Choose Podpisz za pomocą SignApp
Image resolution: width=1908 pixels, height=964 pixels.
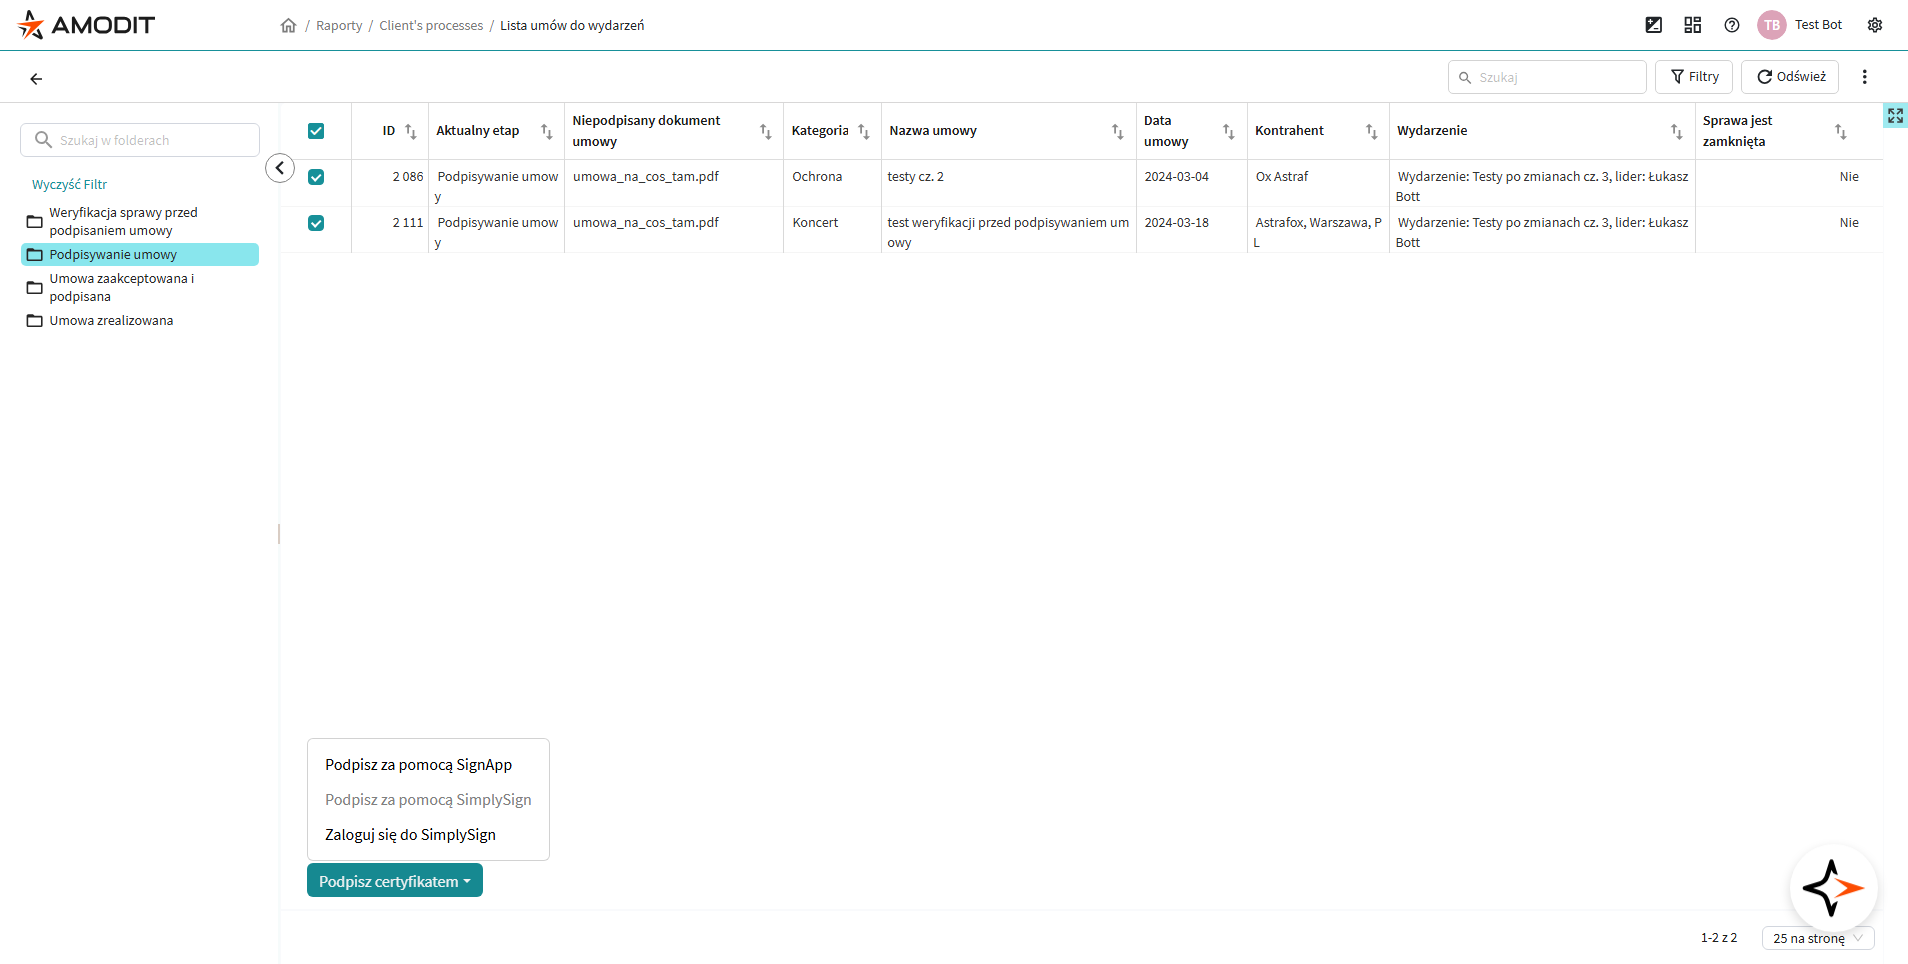pyautogui.click(x=418, y=765)
